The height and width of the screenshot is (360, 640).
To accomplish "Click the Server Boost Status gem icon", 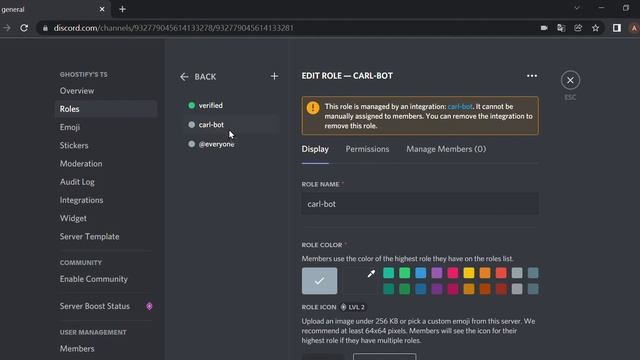I will tap(149, 306).
